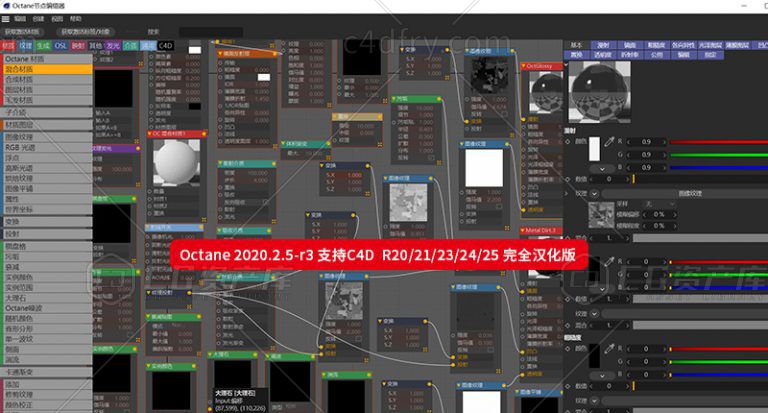Select the 映射 filter tab
This screenshot has width=768, height=413.
[x=78, y=46]
